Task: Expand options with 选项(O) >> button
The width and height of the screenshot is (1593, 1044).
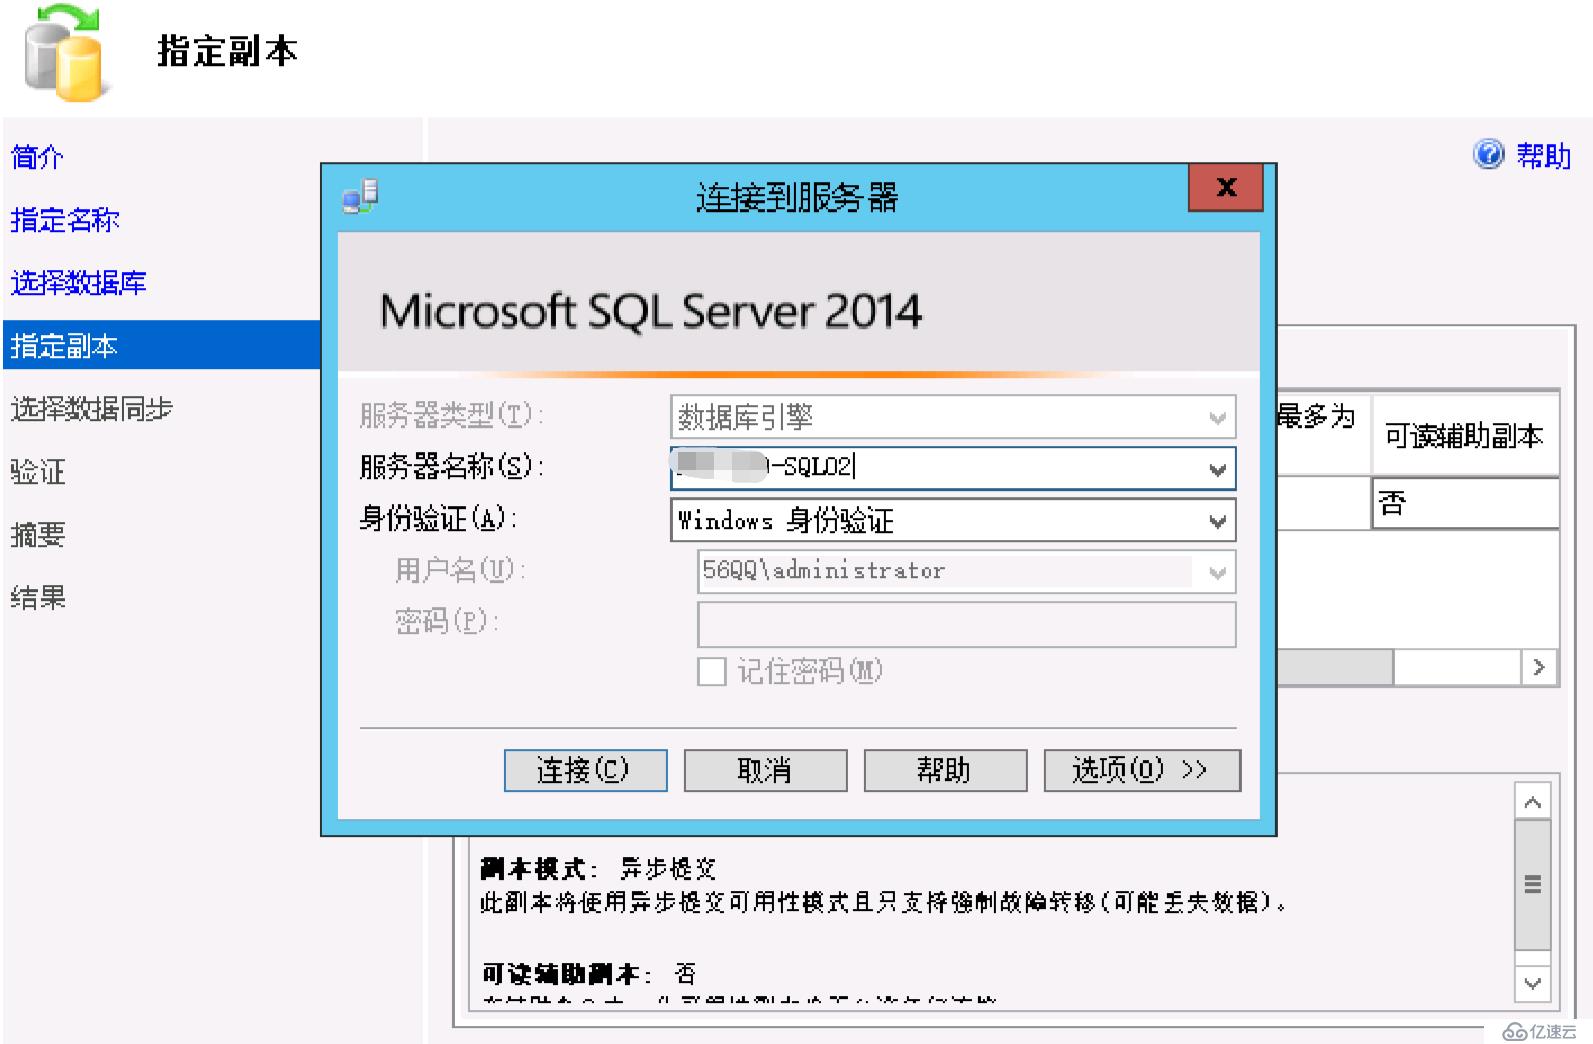Action: coord(1142,770)
